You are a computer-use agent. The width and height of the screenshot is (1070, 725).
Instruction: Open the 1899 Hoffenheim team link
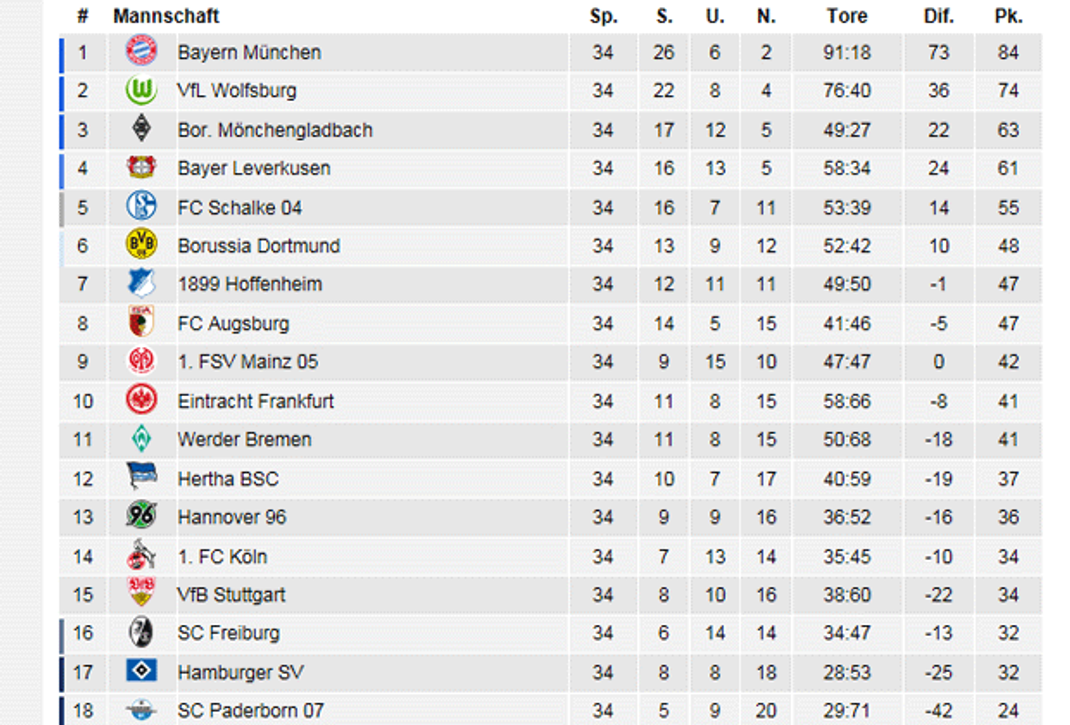pos(250,284)
